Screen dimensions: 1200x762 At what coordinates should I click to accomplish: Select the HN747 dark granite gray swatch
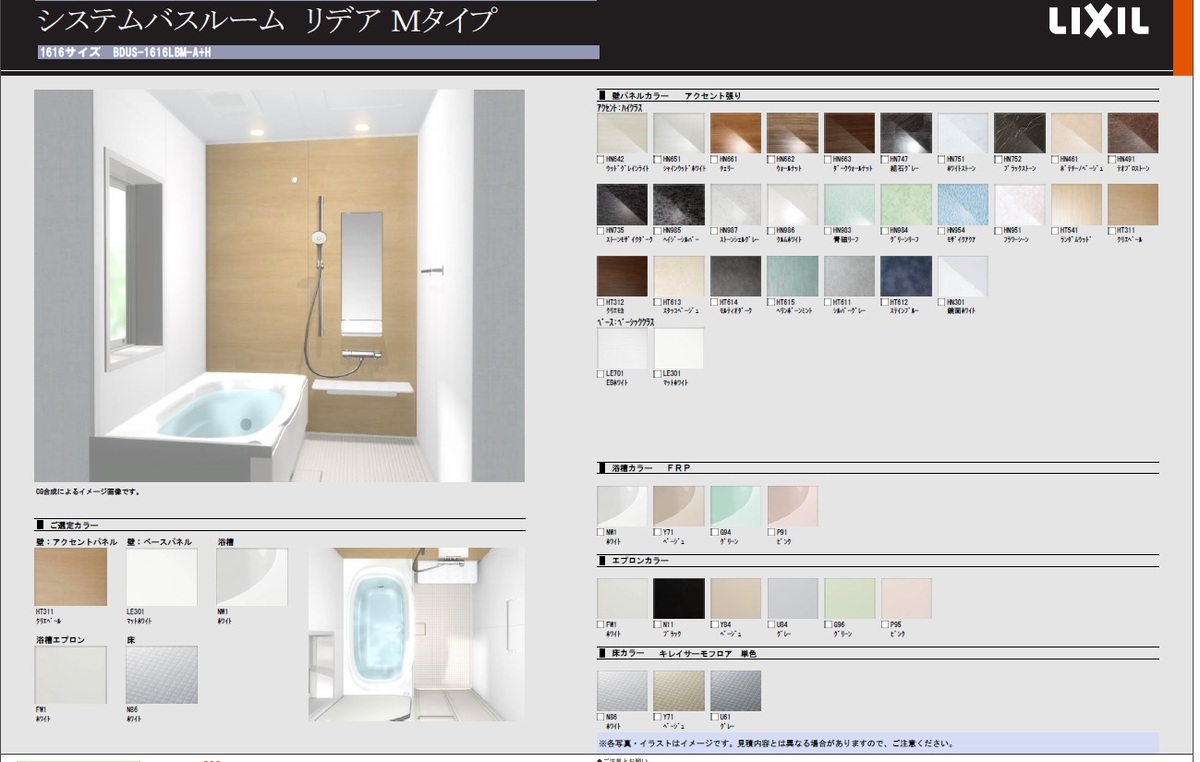tap(906, 133)
